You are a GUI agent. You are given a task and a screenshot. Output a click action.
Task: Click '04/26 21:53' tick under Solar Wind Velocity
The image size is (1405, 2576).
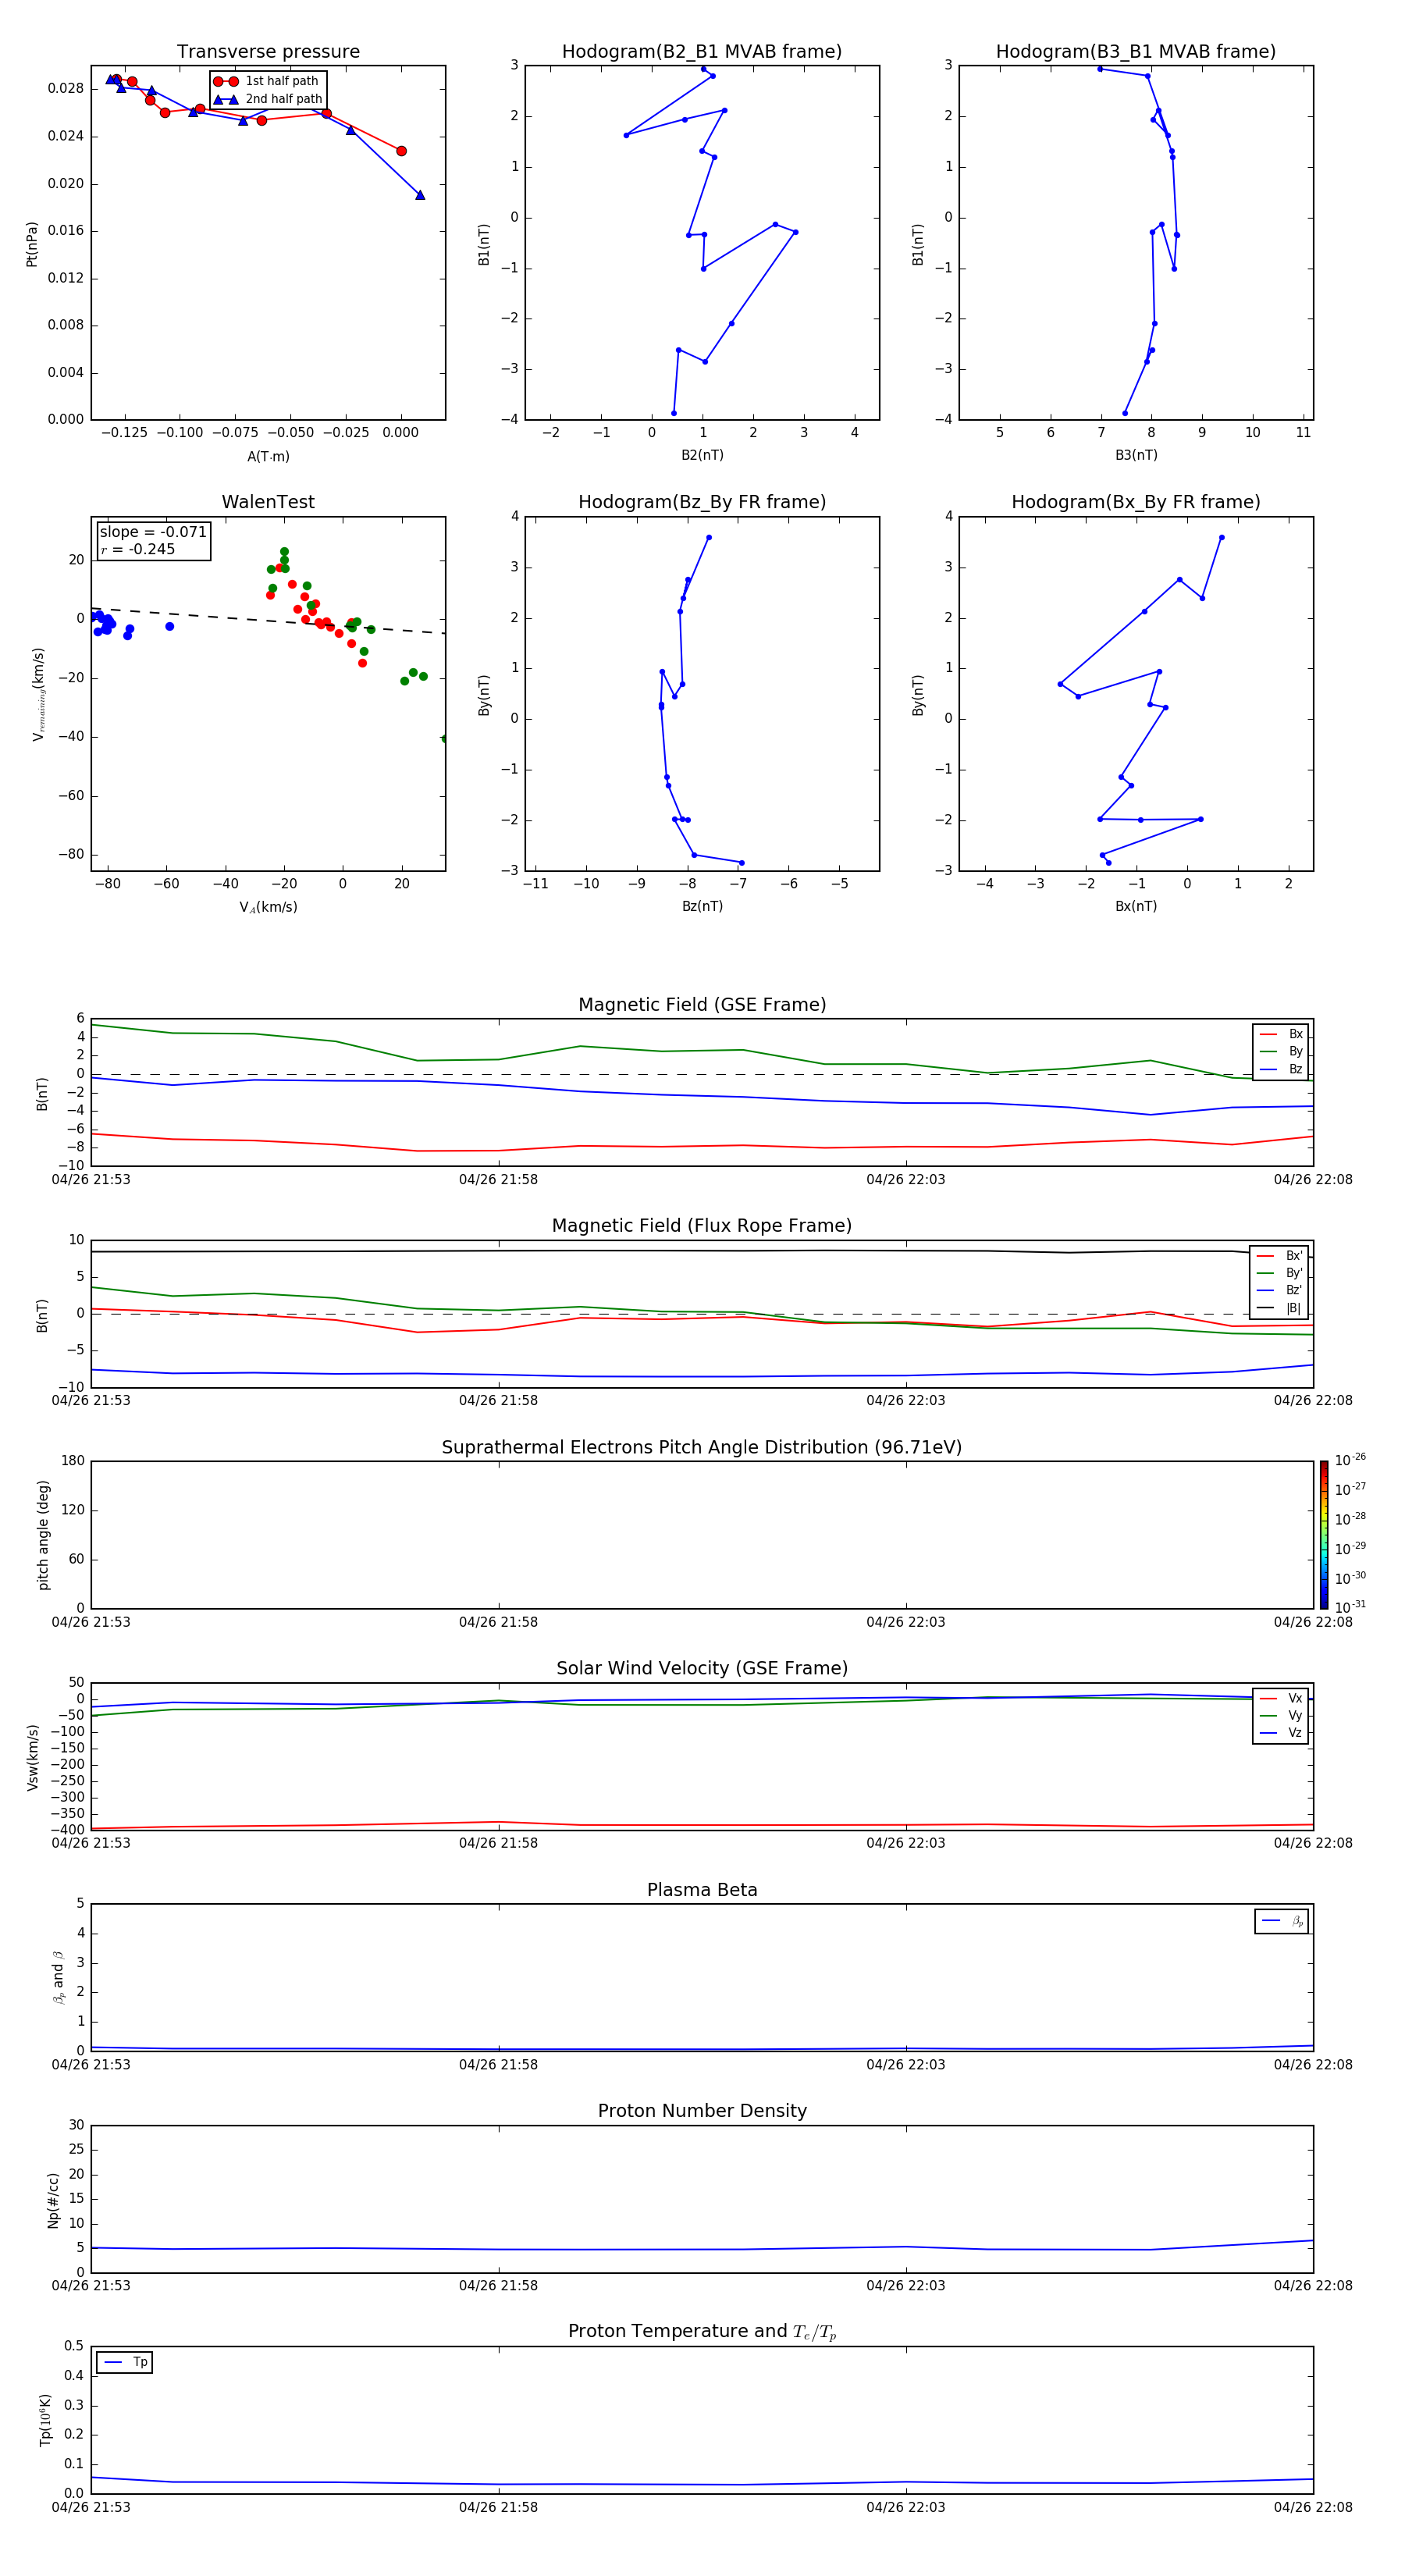tap(91, 1843)
